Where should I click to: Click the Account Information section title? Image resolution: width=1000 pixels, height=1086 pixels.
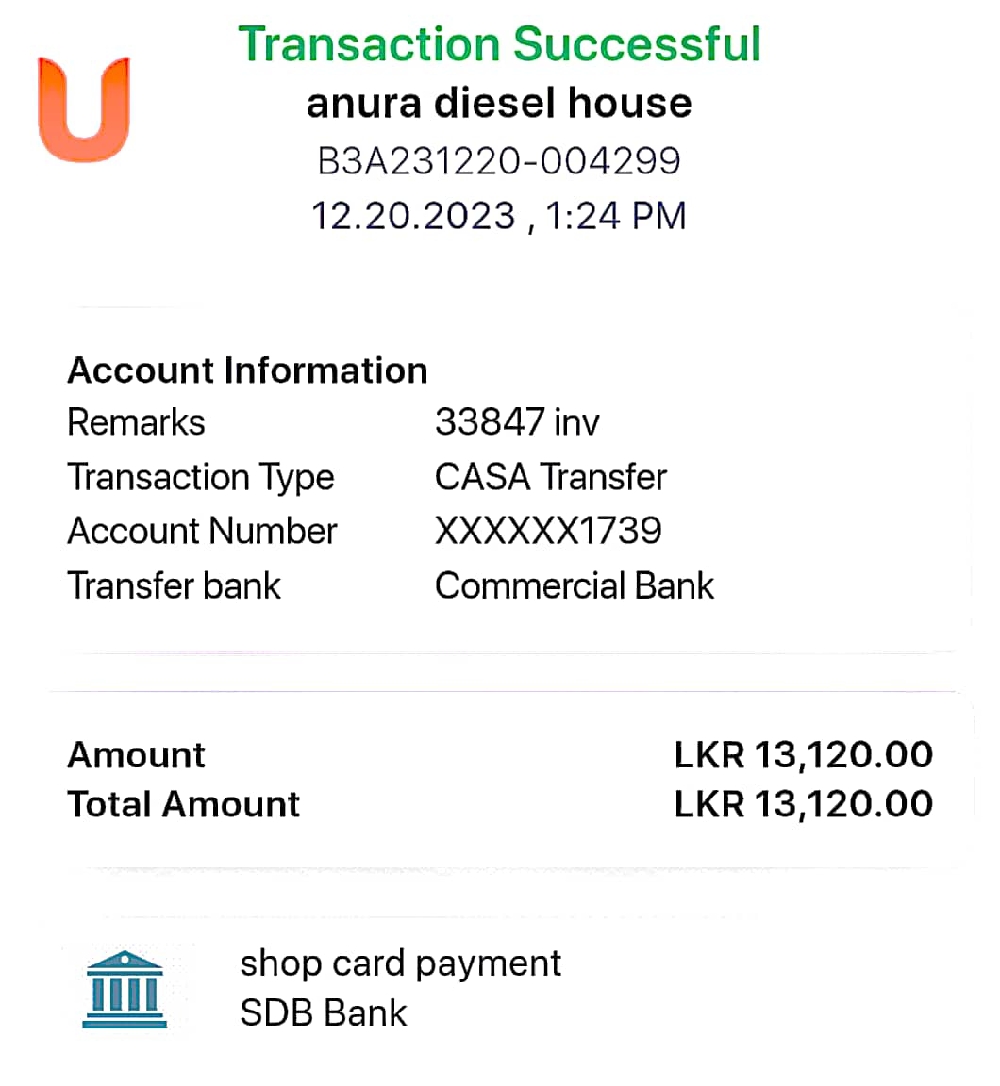247,371
